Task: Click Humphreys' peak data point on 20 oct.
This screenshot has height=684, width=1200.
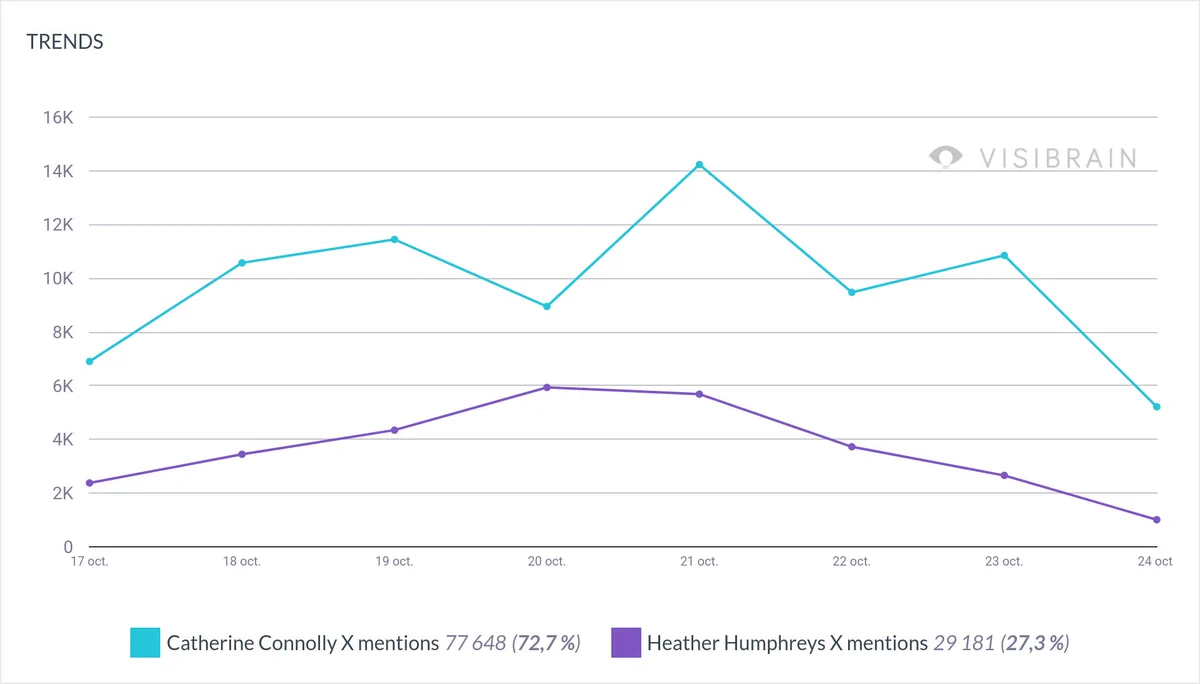Action: [547, 387]
